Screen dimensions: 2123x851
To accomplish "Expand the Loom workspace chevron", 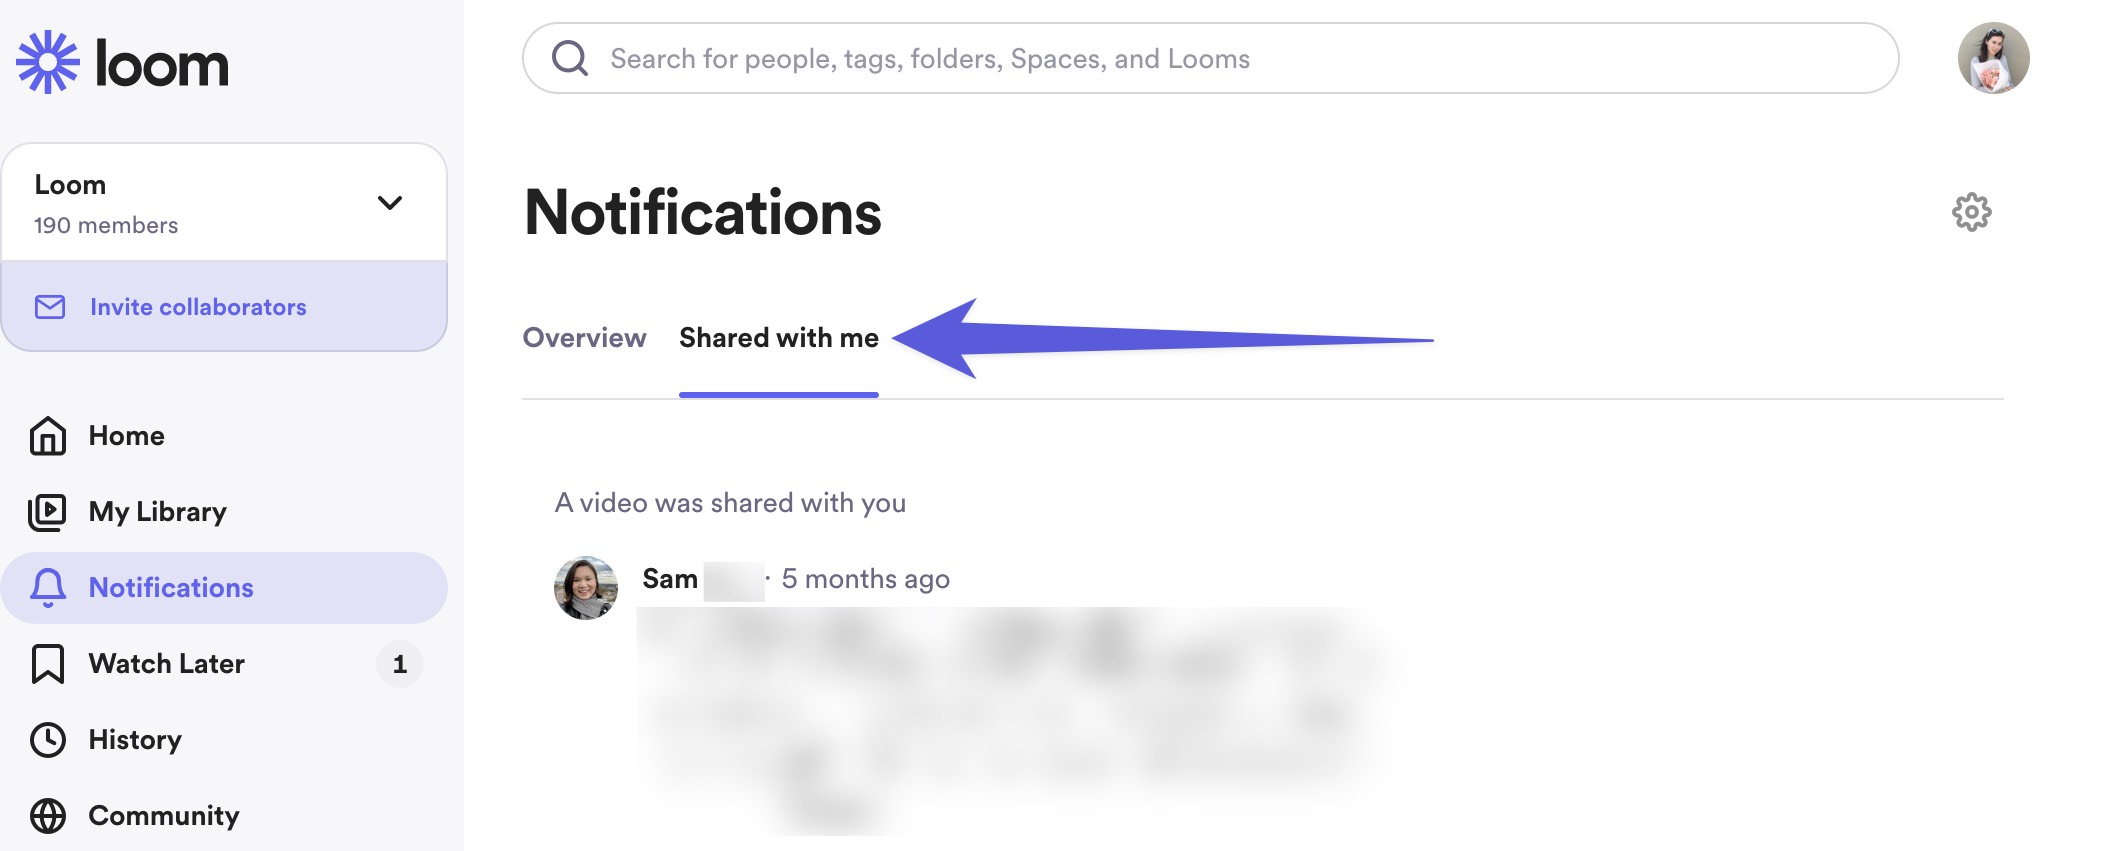I will pyautogui.click(x=390, y=203).
